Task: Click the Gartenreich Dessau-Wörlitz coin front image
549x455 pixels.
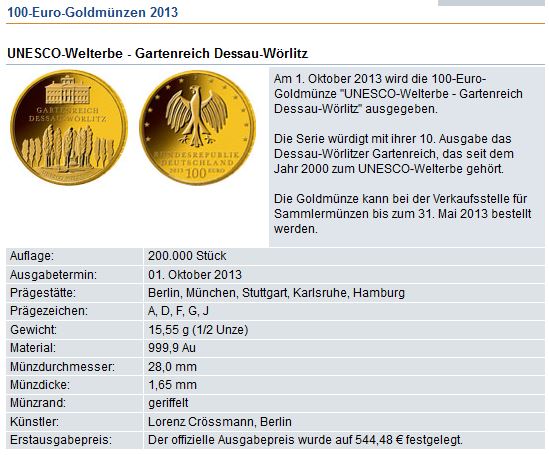Action: pyautogui.click(x=69, y=127)
